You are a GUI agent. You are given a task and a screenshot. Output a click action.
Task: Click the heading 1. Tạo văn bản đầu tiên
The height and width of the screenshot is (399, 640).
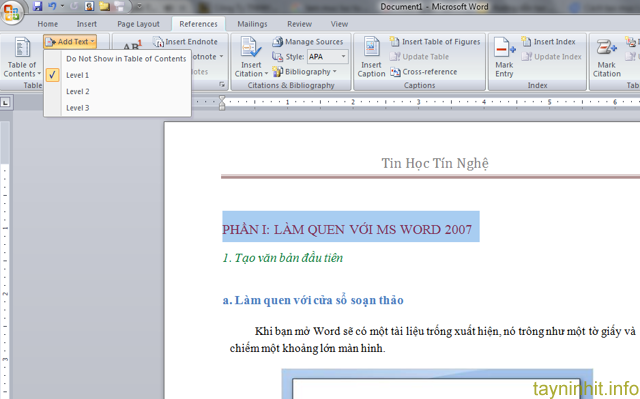pos(283,258)
